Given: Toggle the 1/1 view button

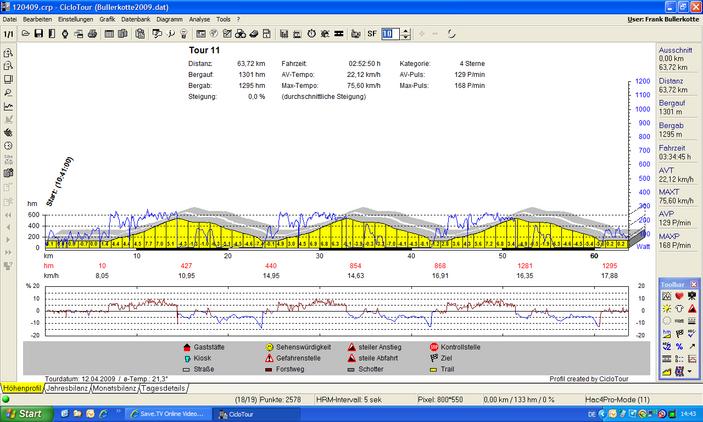Looking at the screenshot, I should tap(8, 33).
